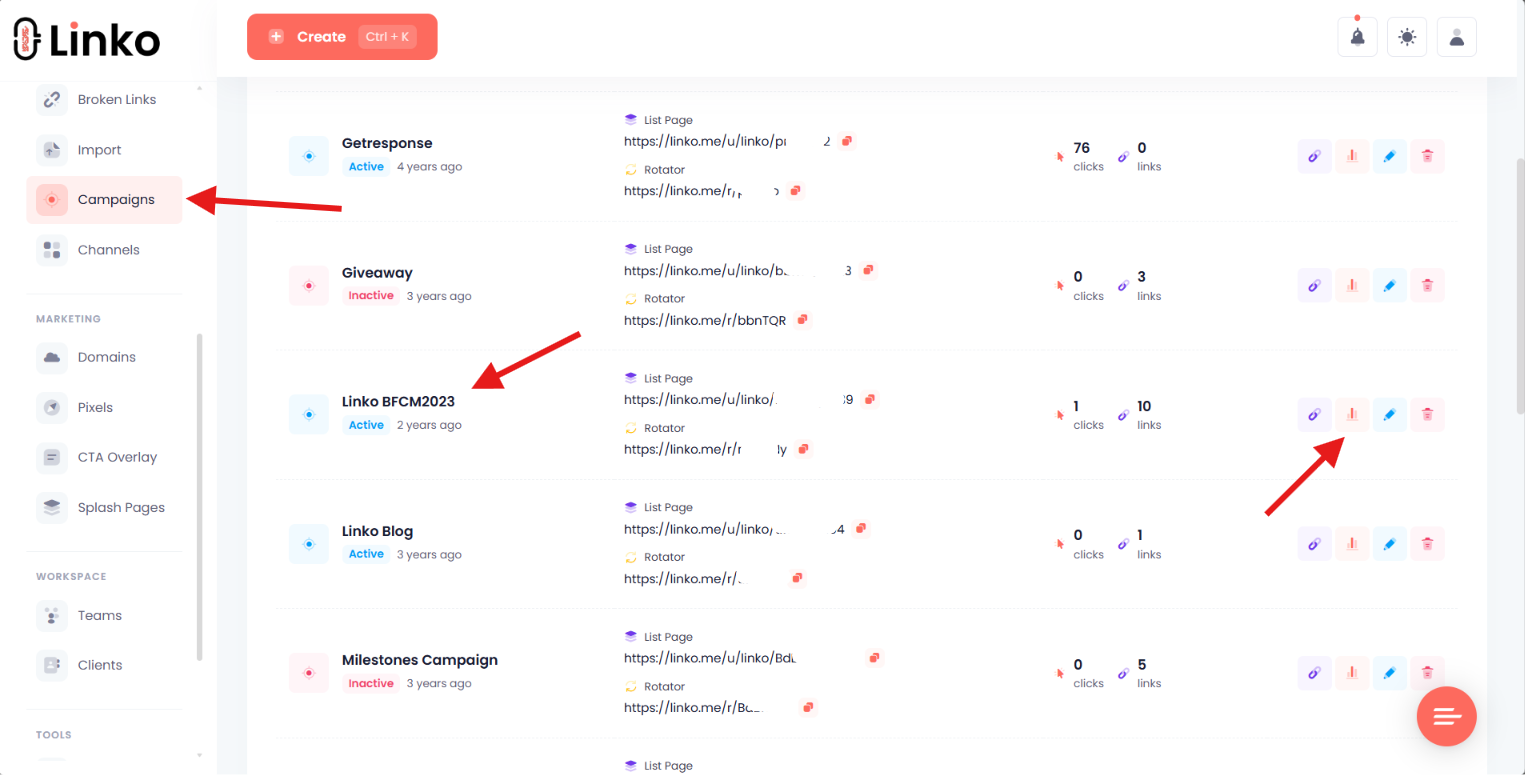Open the Giveaway campaign name
This screenshot has width=1525, height=775.
tap(377, 273)
